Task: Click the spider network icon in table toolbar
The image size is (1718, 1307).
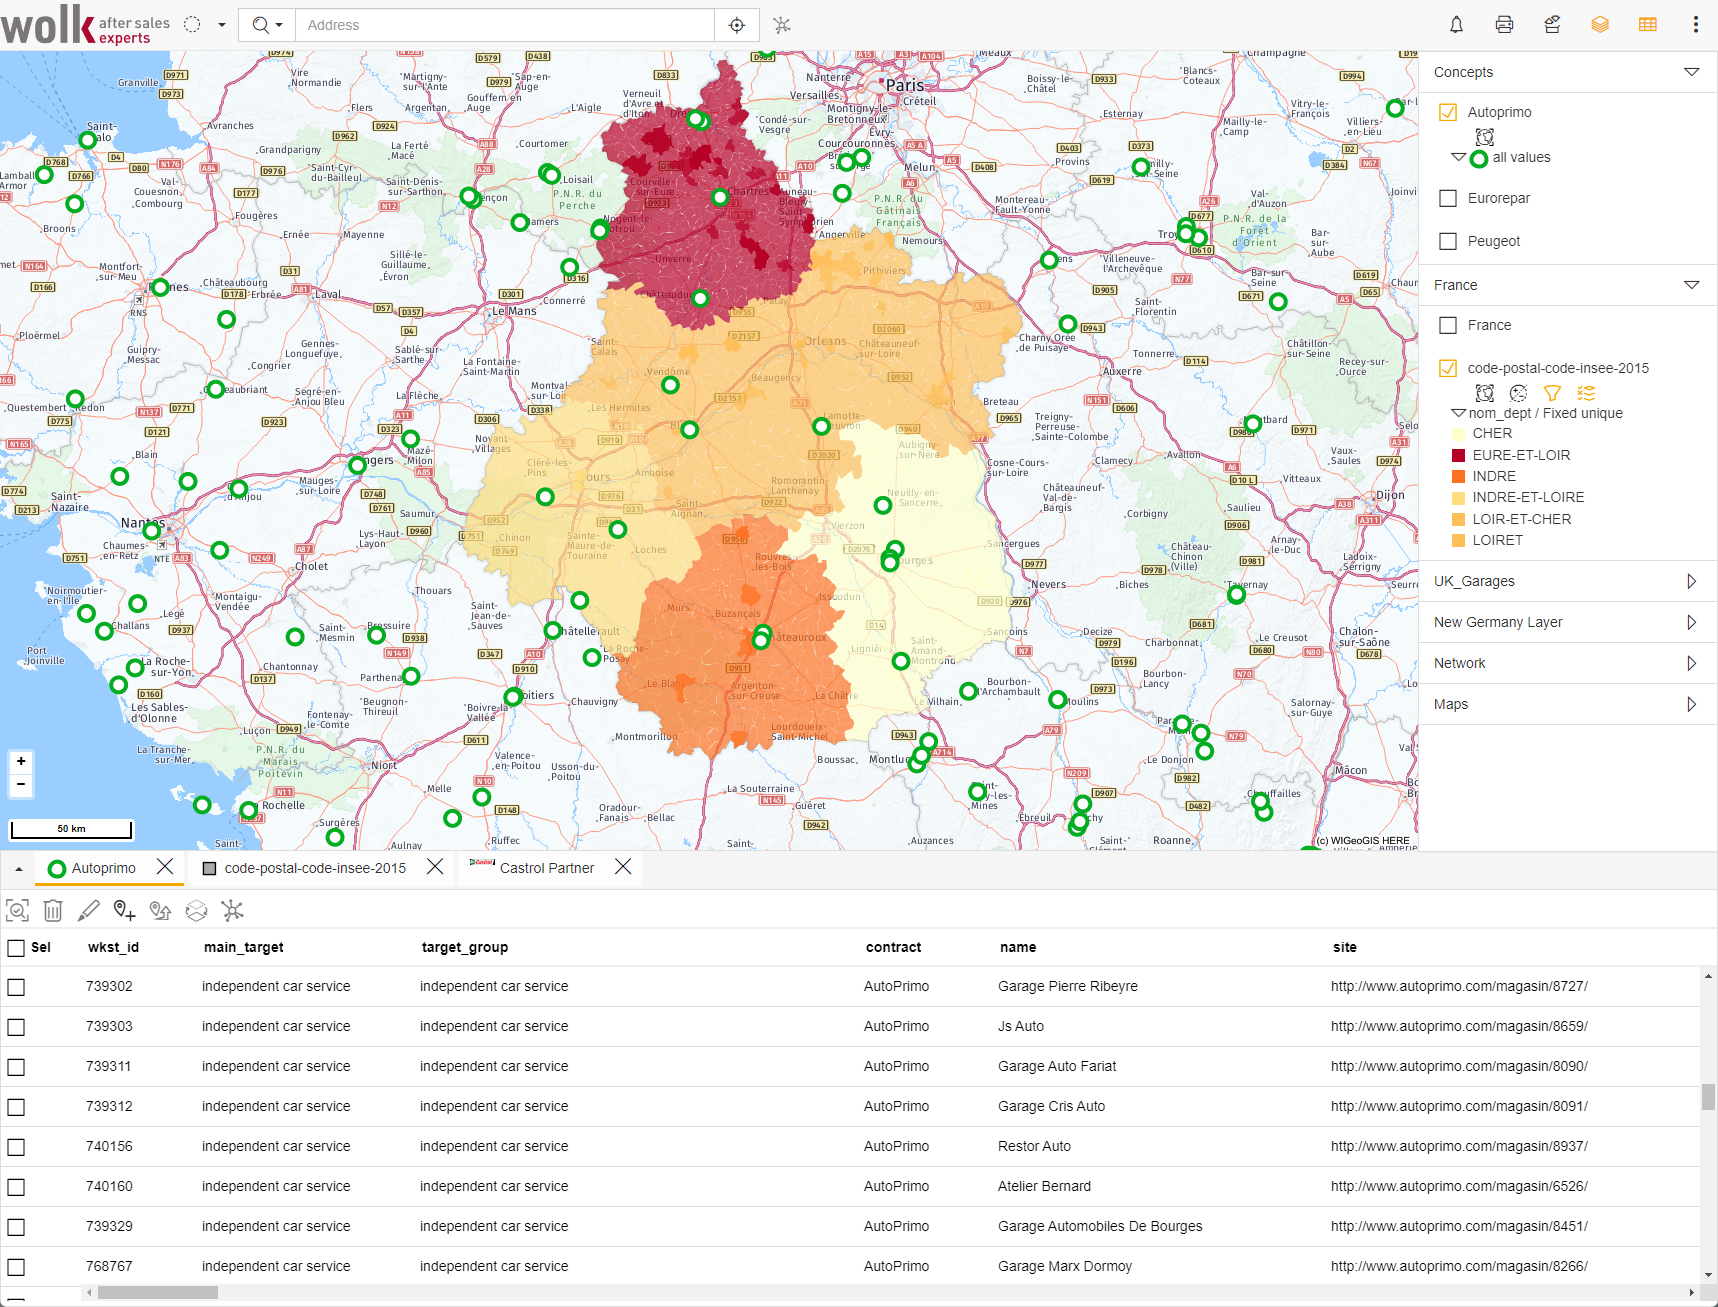Action: pyautogui.click(x=232, y=910)
